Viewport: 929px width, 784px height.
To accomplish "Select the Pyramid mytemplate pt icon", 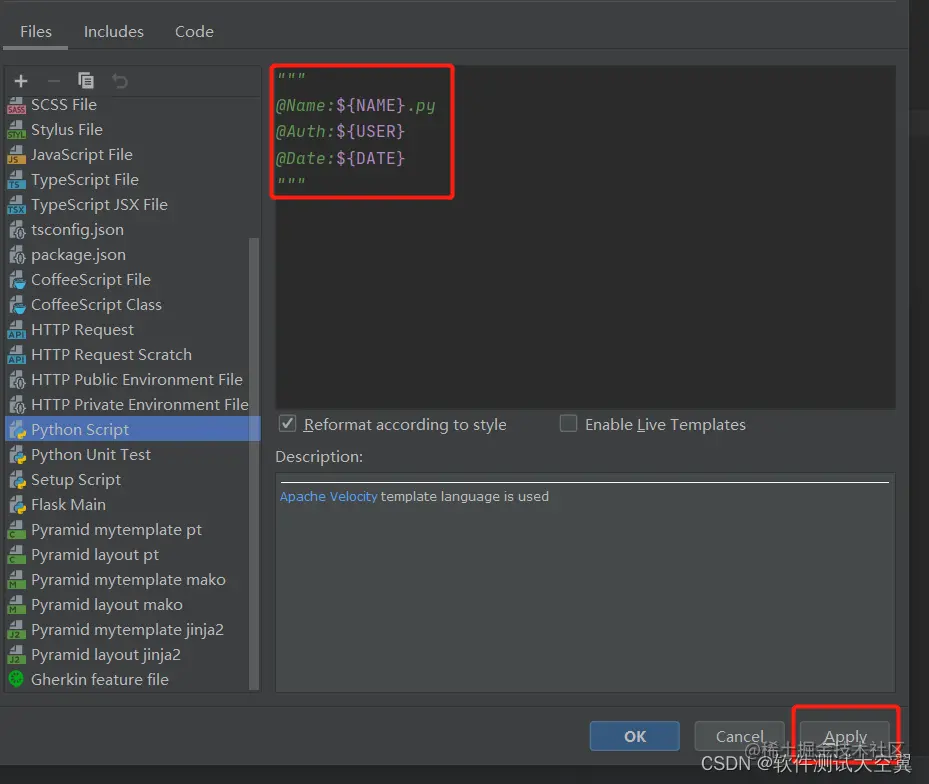I will (17, 530).
